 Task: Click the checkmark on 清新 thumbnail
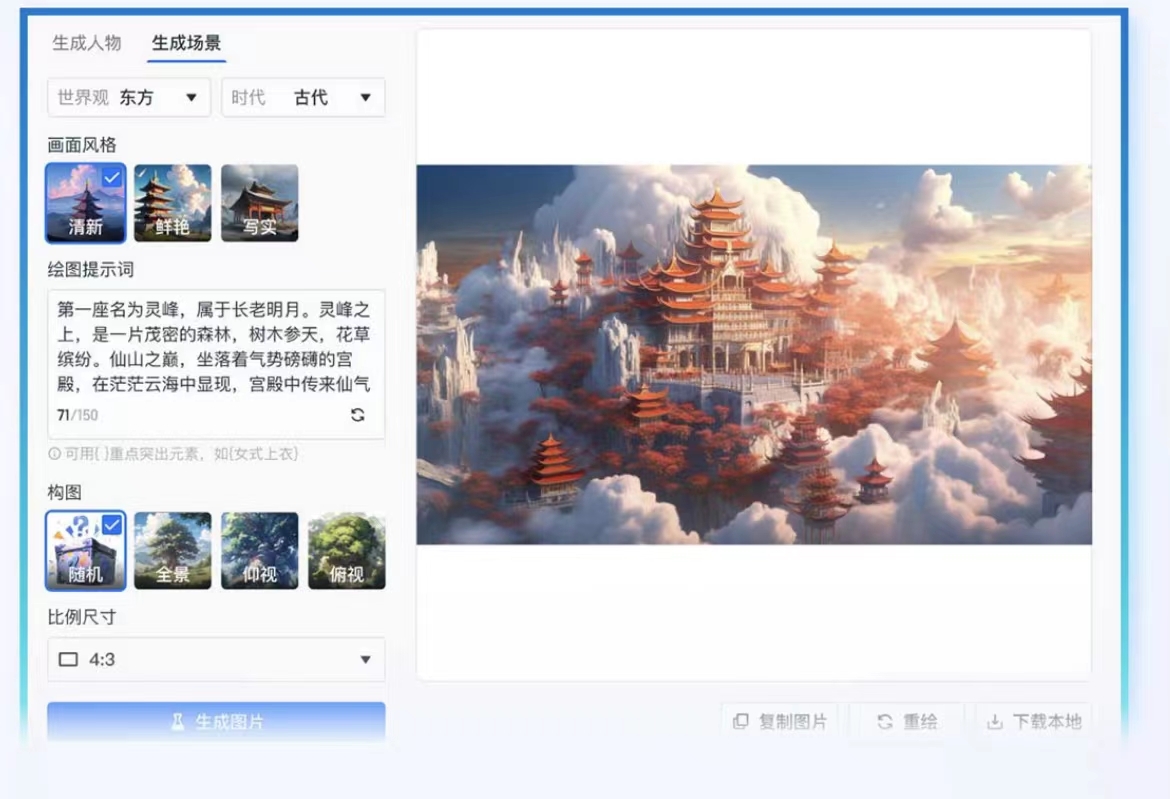tap(112, 178)
